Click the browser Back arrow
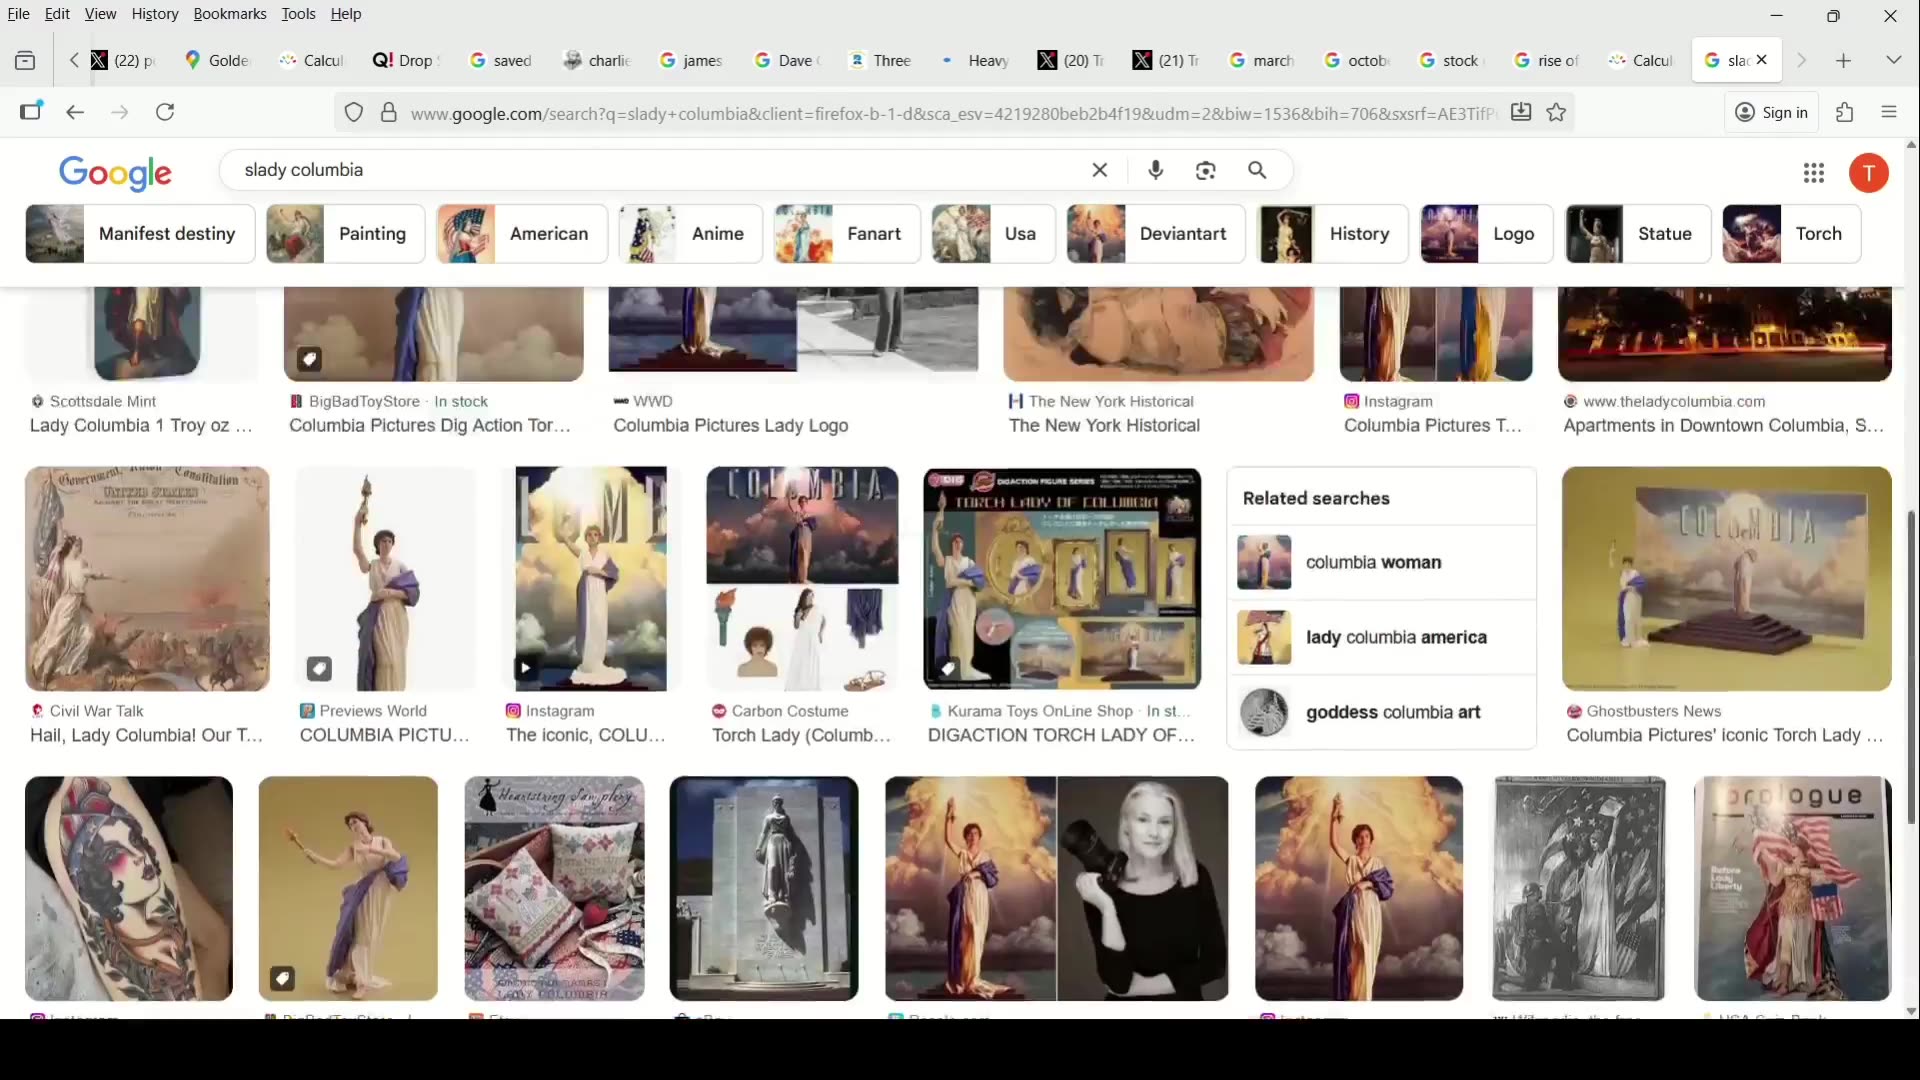This screenshot has width=1920, height=1080. 75,113
